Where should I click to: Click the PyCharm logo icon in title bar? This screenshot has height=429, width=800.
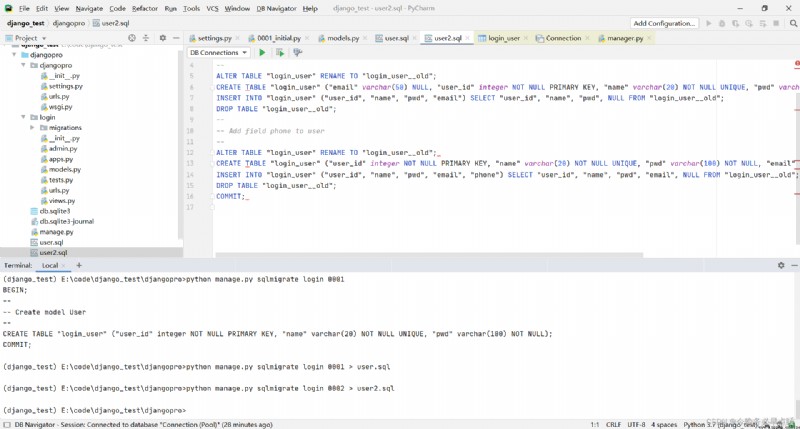click(x=8, y=8)
